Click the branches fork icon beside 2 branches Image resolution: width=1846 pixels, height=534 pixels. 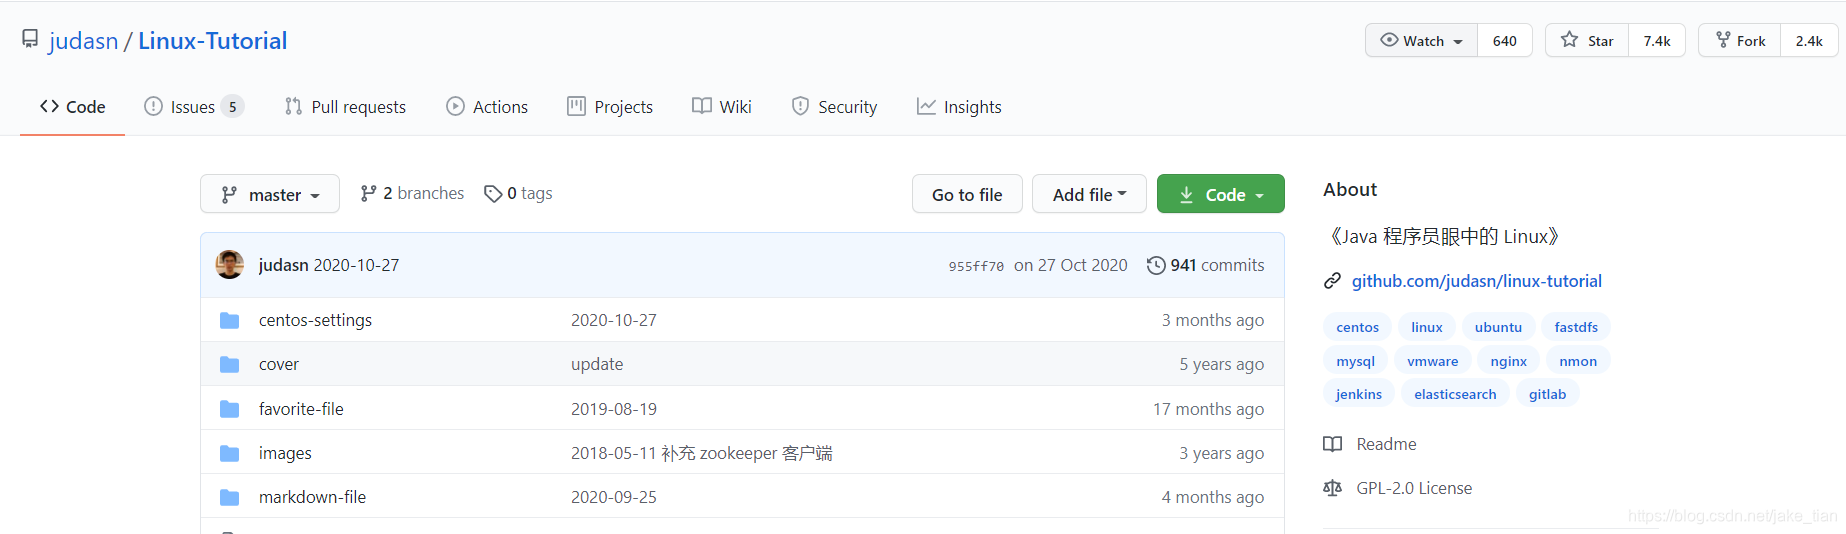click(369, 194)
